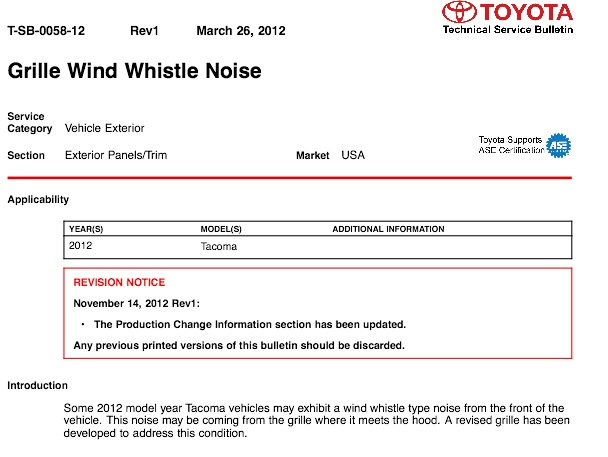Click the Introduction section heading
Viewport: 608px width, 457px height.
coord(38,386)
